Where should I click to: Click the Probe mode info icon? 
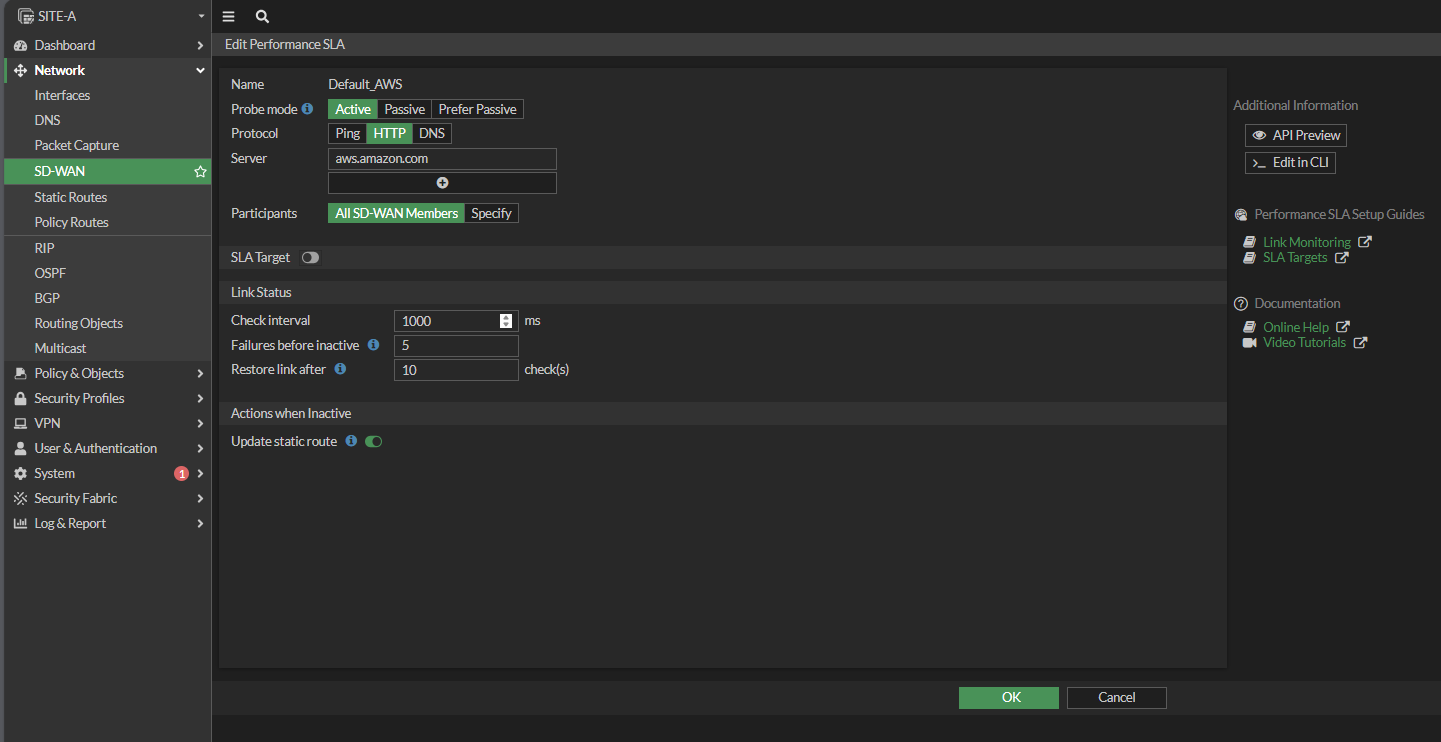coord(308,109)
